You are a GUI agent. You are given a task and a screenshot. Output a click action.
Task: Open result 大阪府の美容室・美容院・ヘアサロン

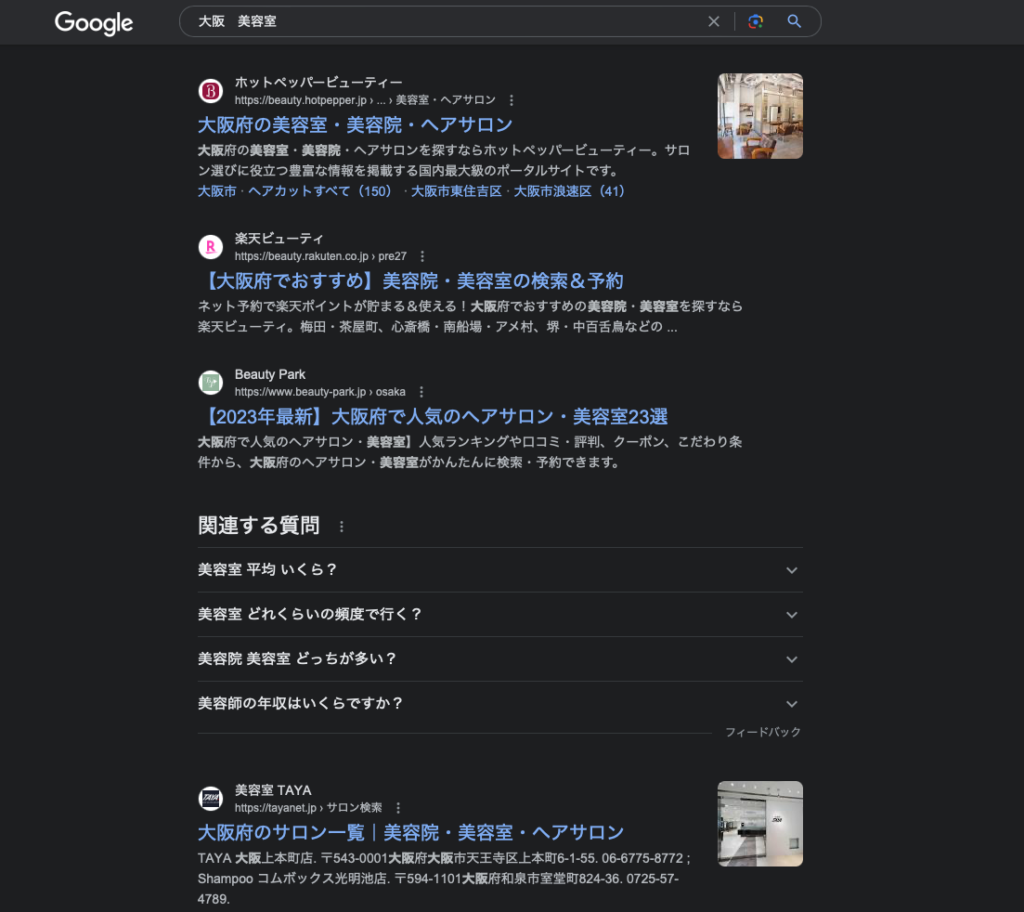click(x=355, y=125)
